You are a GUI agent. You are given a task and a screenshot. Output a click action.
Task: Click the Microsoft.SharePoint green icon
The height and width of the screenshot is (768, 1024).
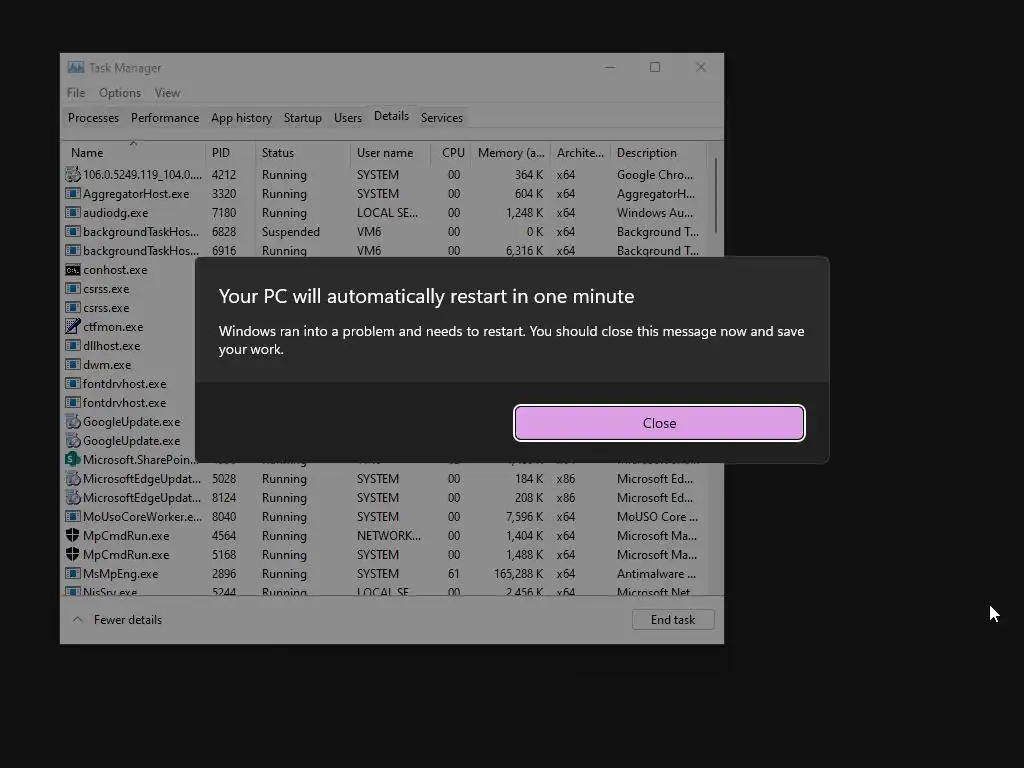[x=72, y=459]
